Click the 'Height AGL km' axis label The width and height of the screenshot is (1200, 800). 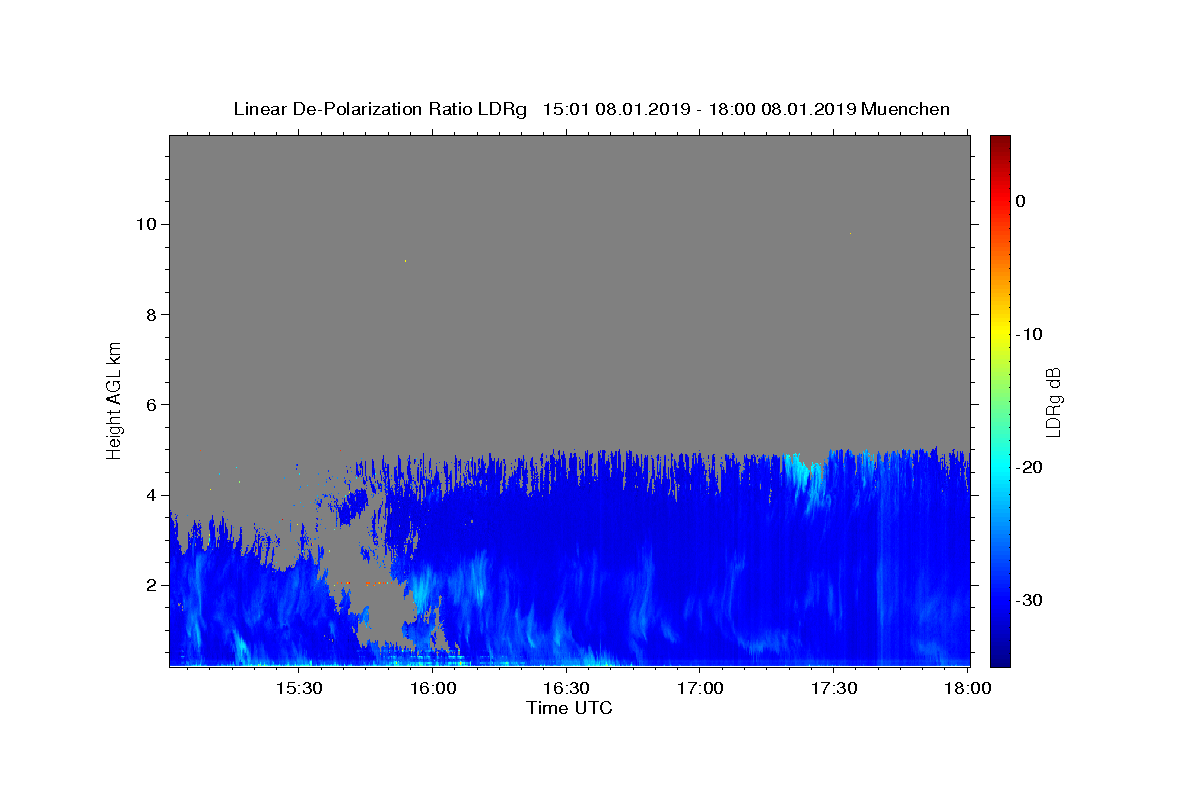(114, 399)
